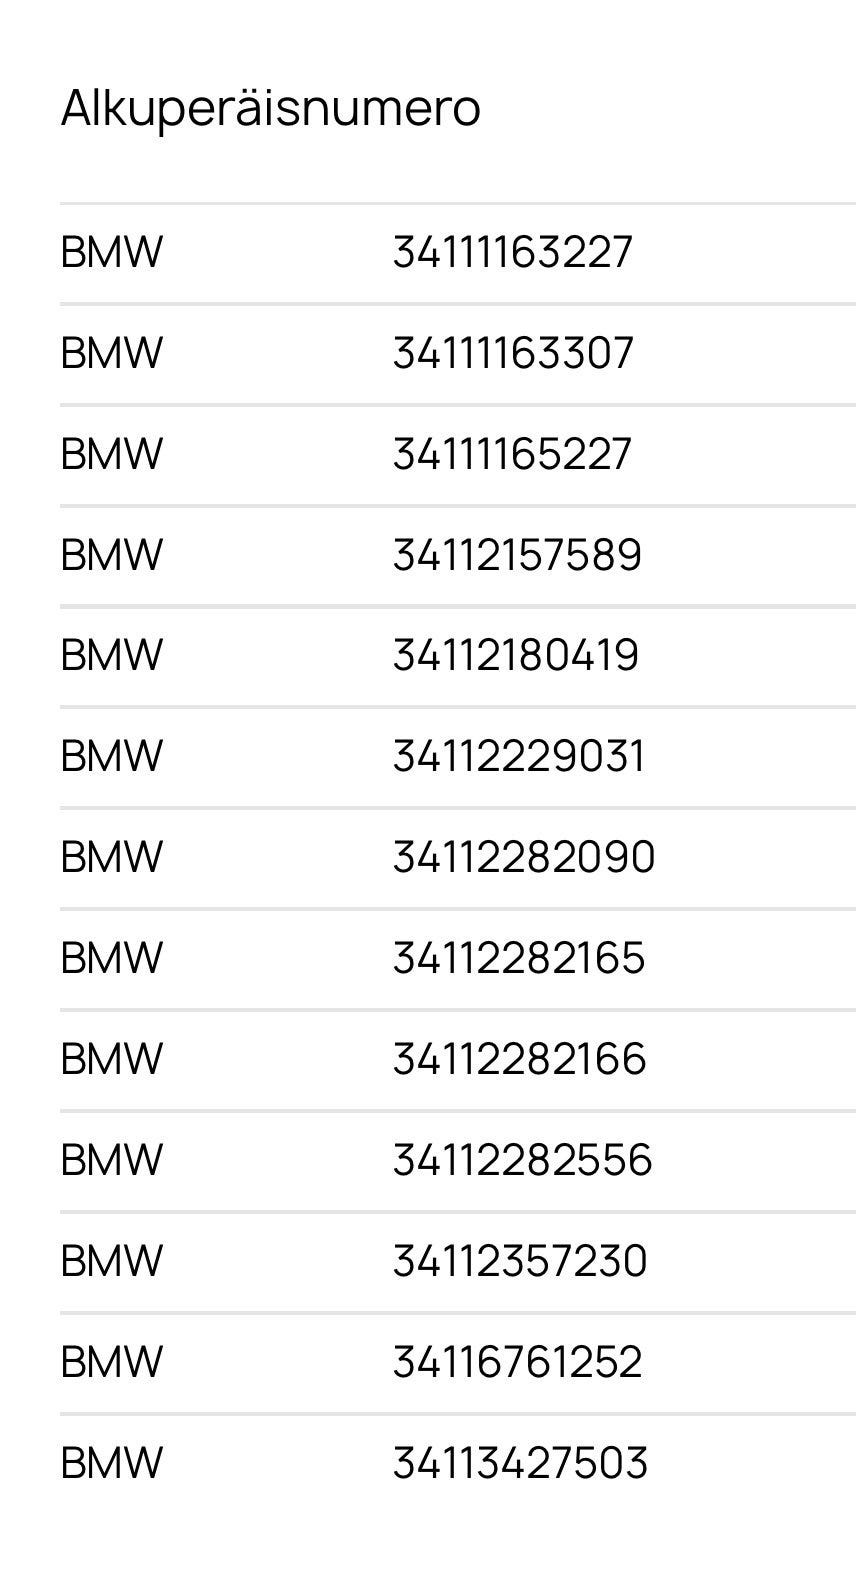Click the number 34112180419
The height and width of the screenshot is (1589, 856).
pos(515,655)
